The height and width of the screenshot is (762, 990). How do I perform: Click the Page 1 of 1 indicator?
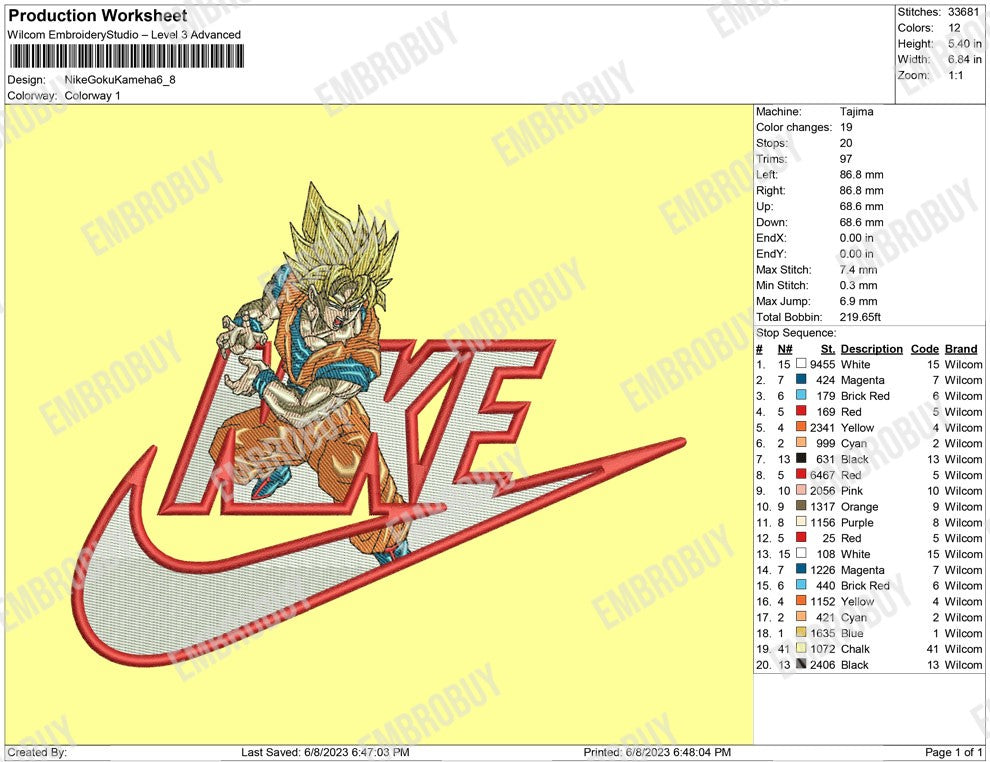point(953,752)
